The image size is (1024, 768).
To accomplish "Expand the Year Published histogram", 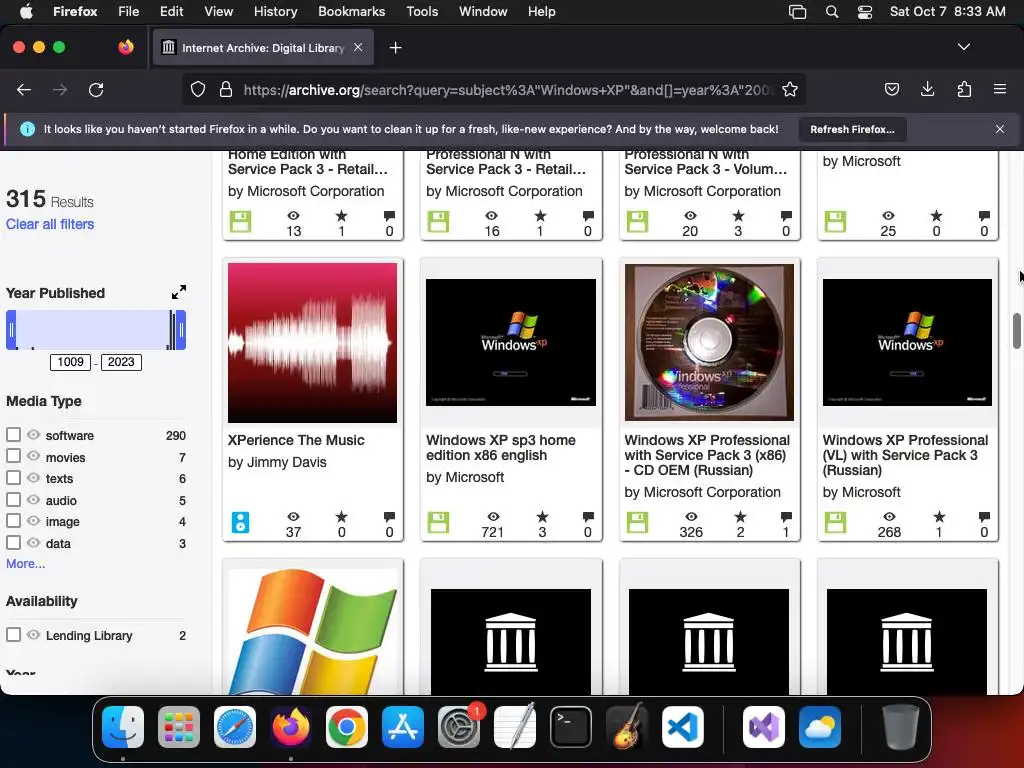I will pos(178,292).
